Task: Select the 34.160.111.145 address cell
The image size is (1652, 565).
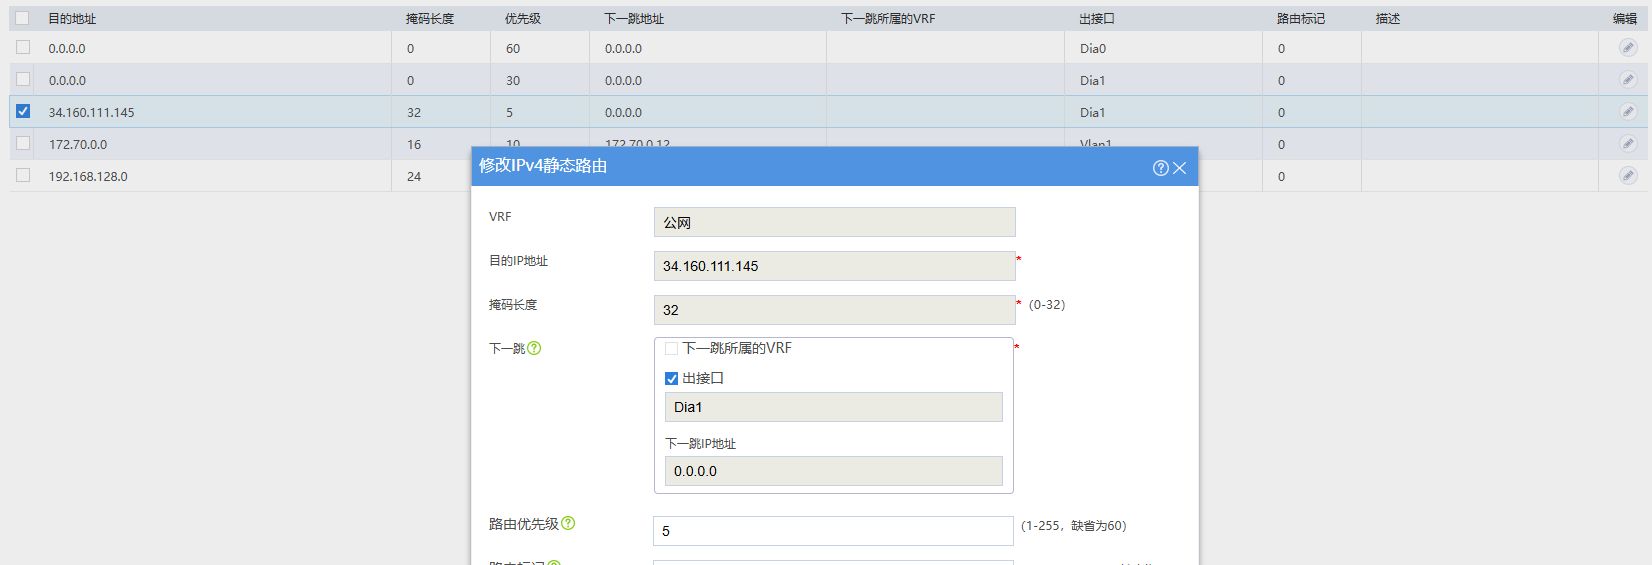Action: point(91,113)
